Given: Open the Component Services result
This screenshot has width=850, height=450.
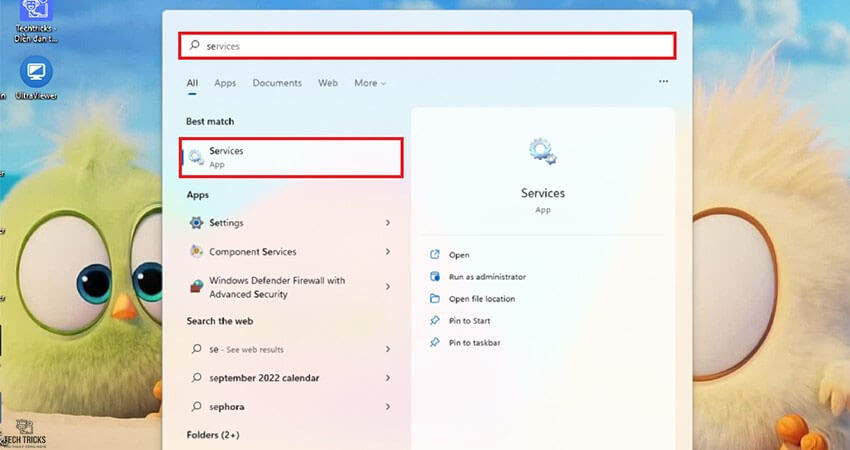Looking at the screenshot, I should pyautogui.click(x=292, y=252).
